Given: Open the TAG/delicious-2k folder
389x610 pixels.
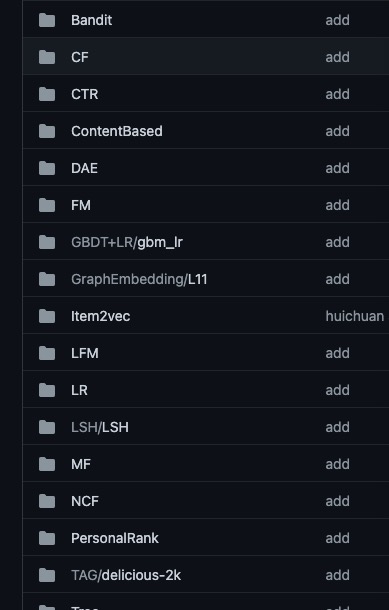Looking at the screenshot, I should point(126,575).
